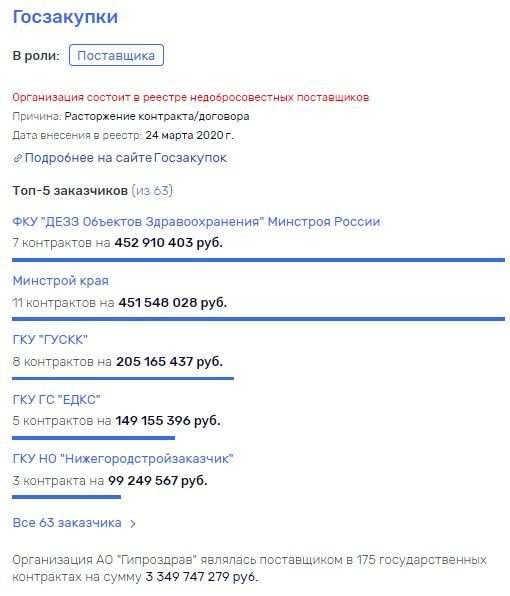Open ГКУ НО Нижегородстройзаказчик link
This screenshot has height=596, width=510.
click(123, 459)
